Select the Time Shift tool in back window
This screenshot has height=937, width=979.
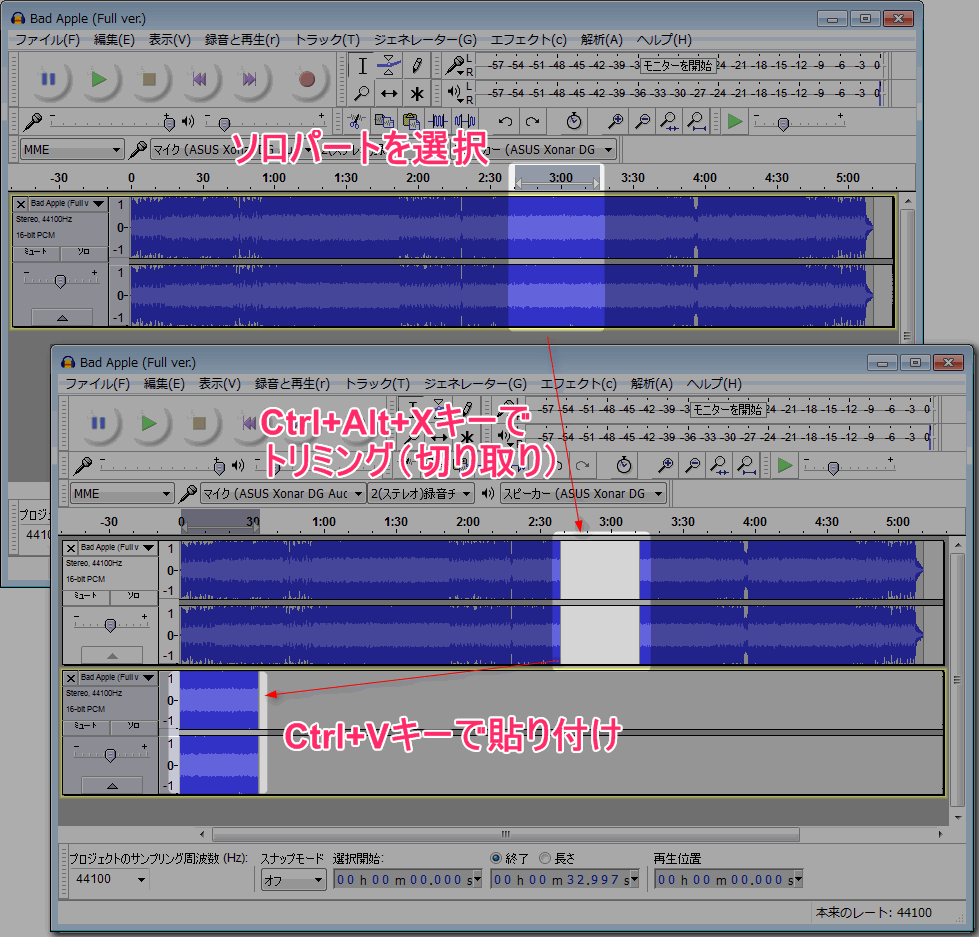click(x=389, y=94)
